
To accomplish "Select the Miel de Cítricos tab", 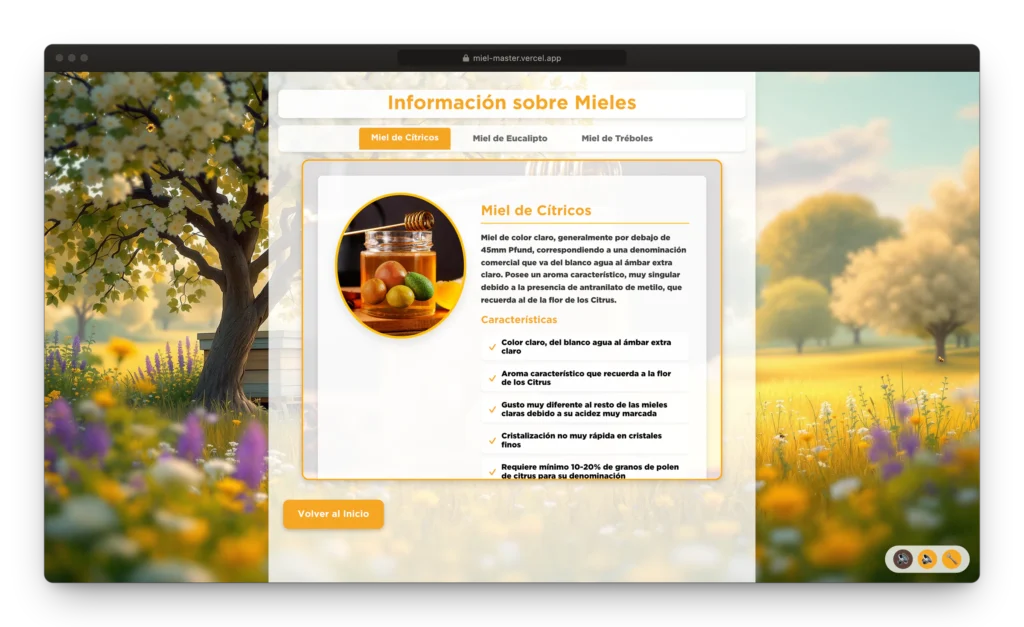I will [404, 138].
